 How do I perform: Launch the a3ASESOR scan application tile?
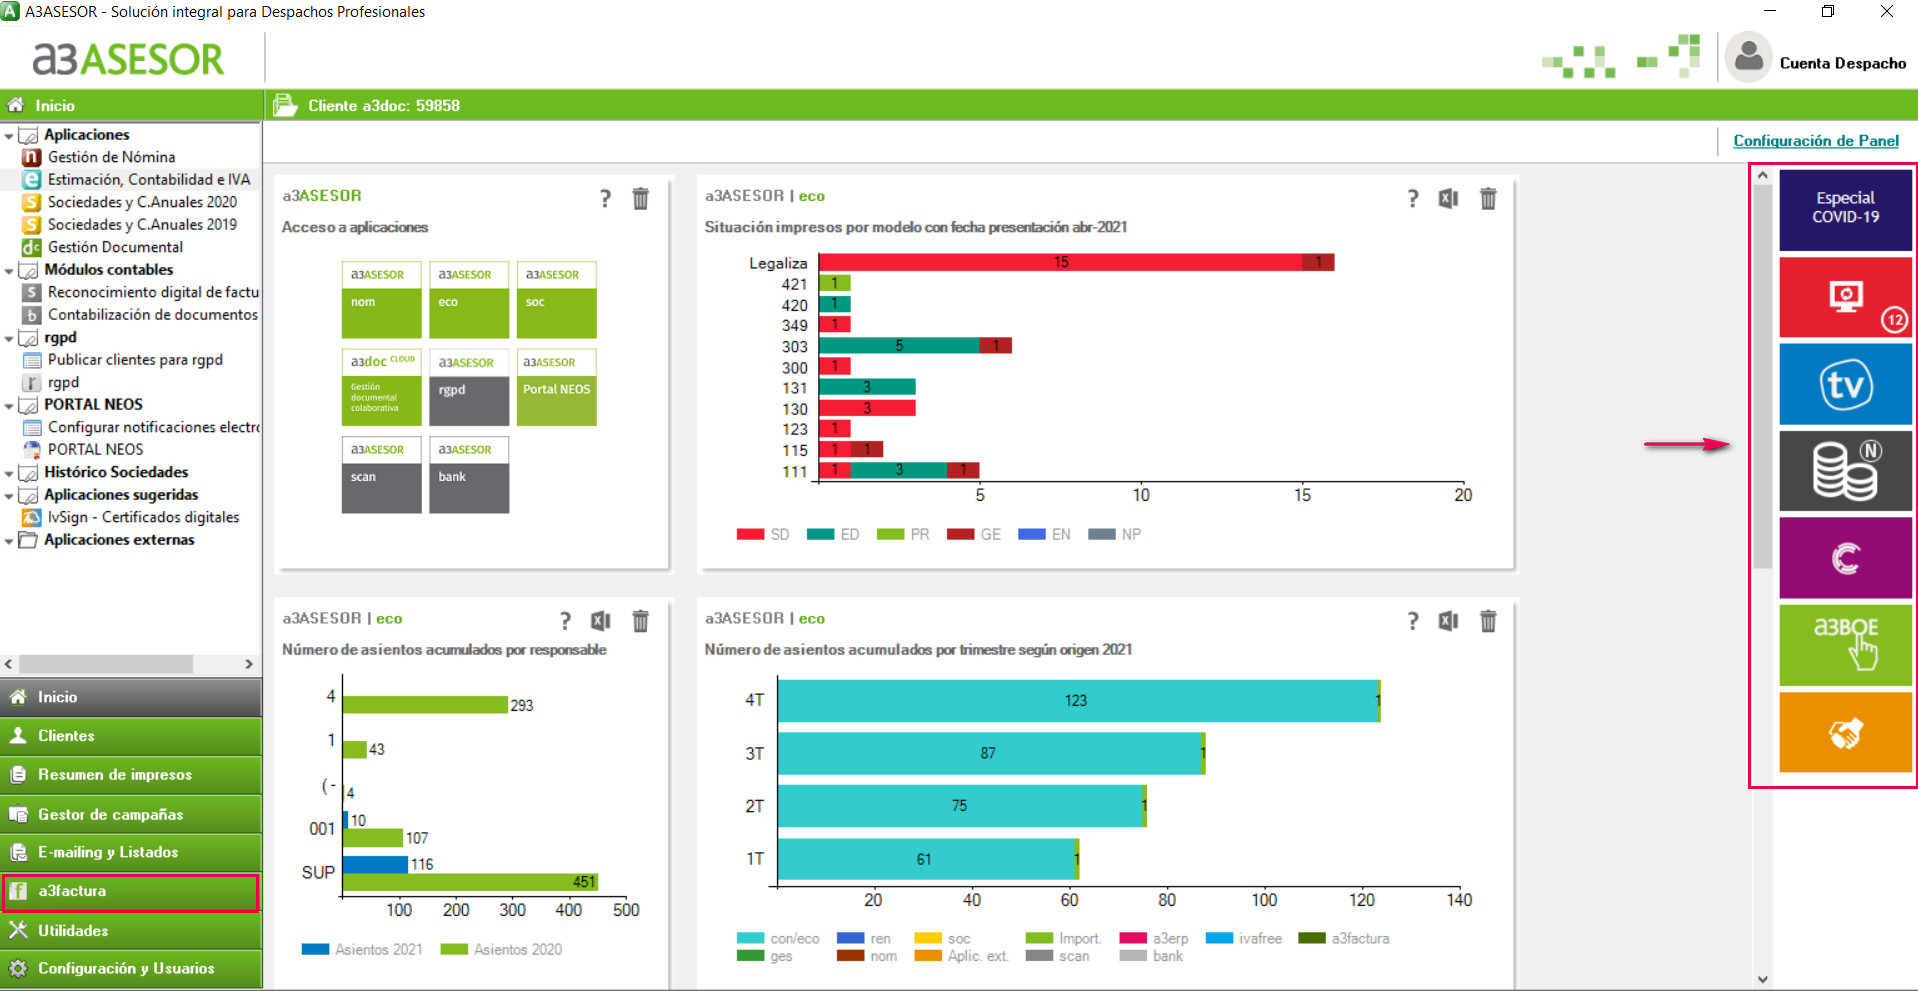(381, 475)
